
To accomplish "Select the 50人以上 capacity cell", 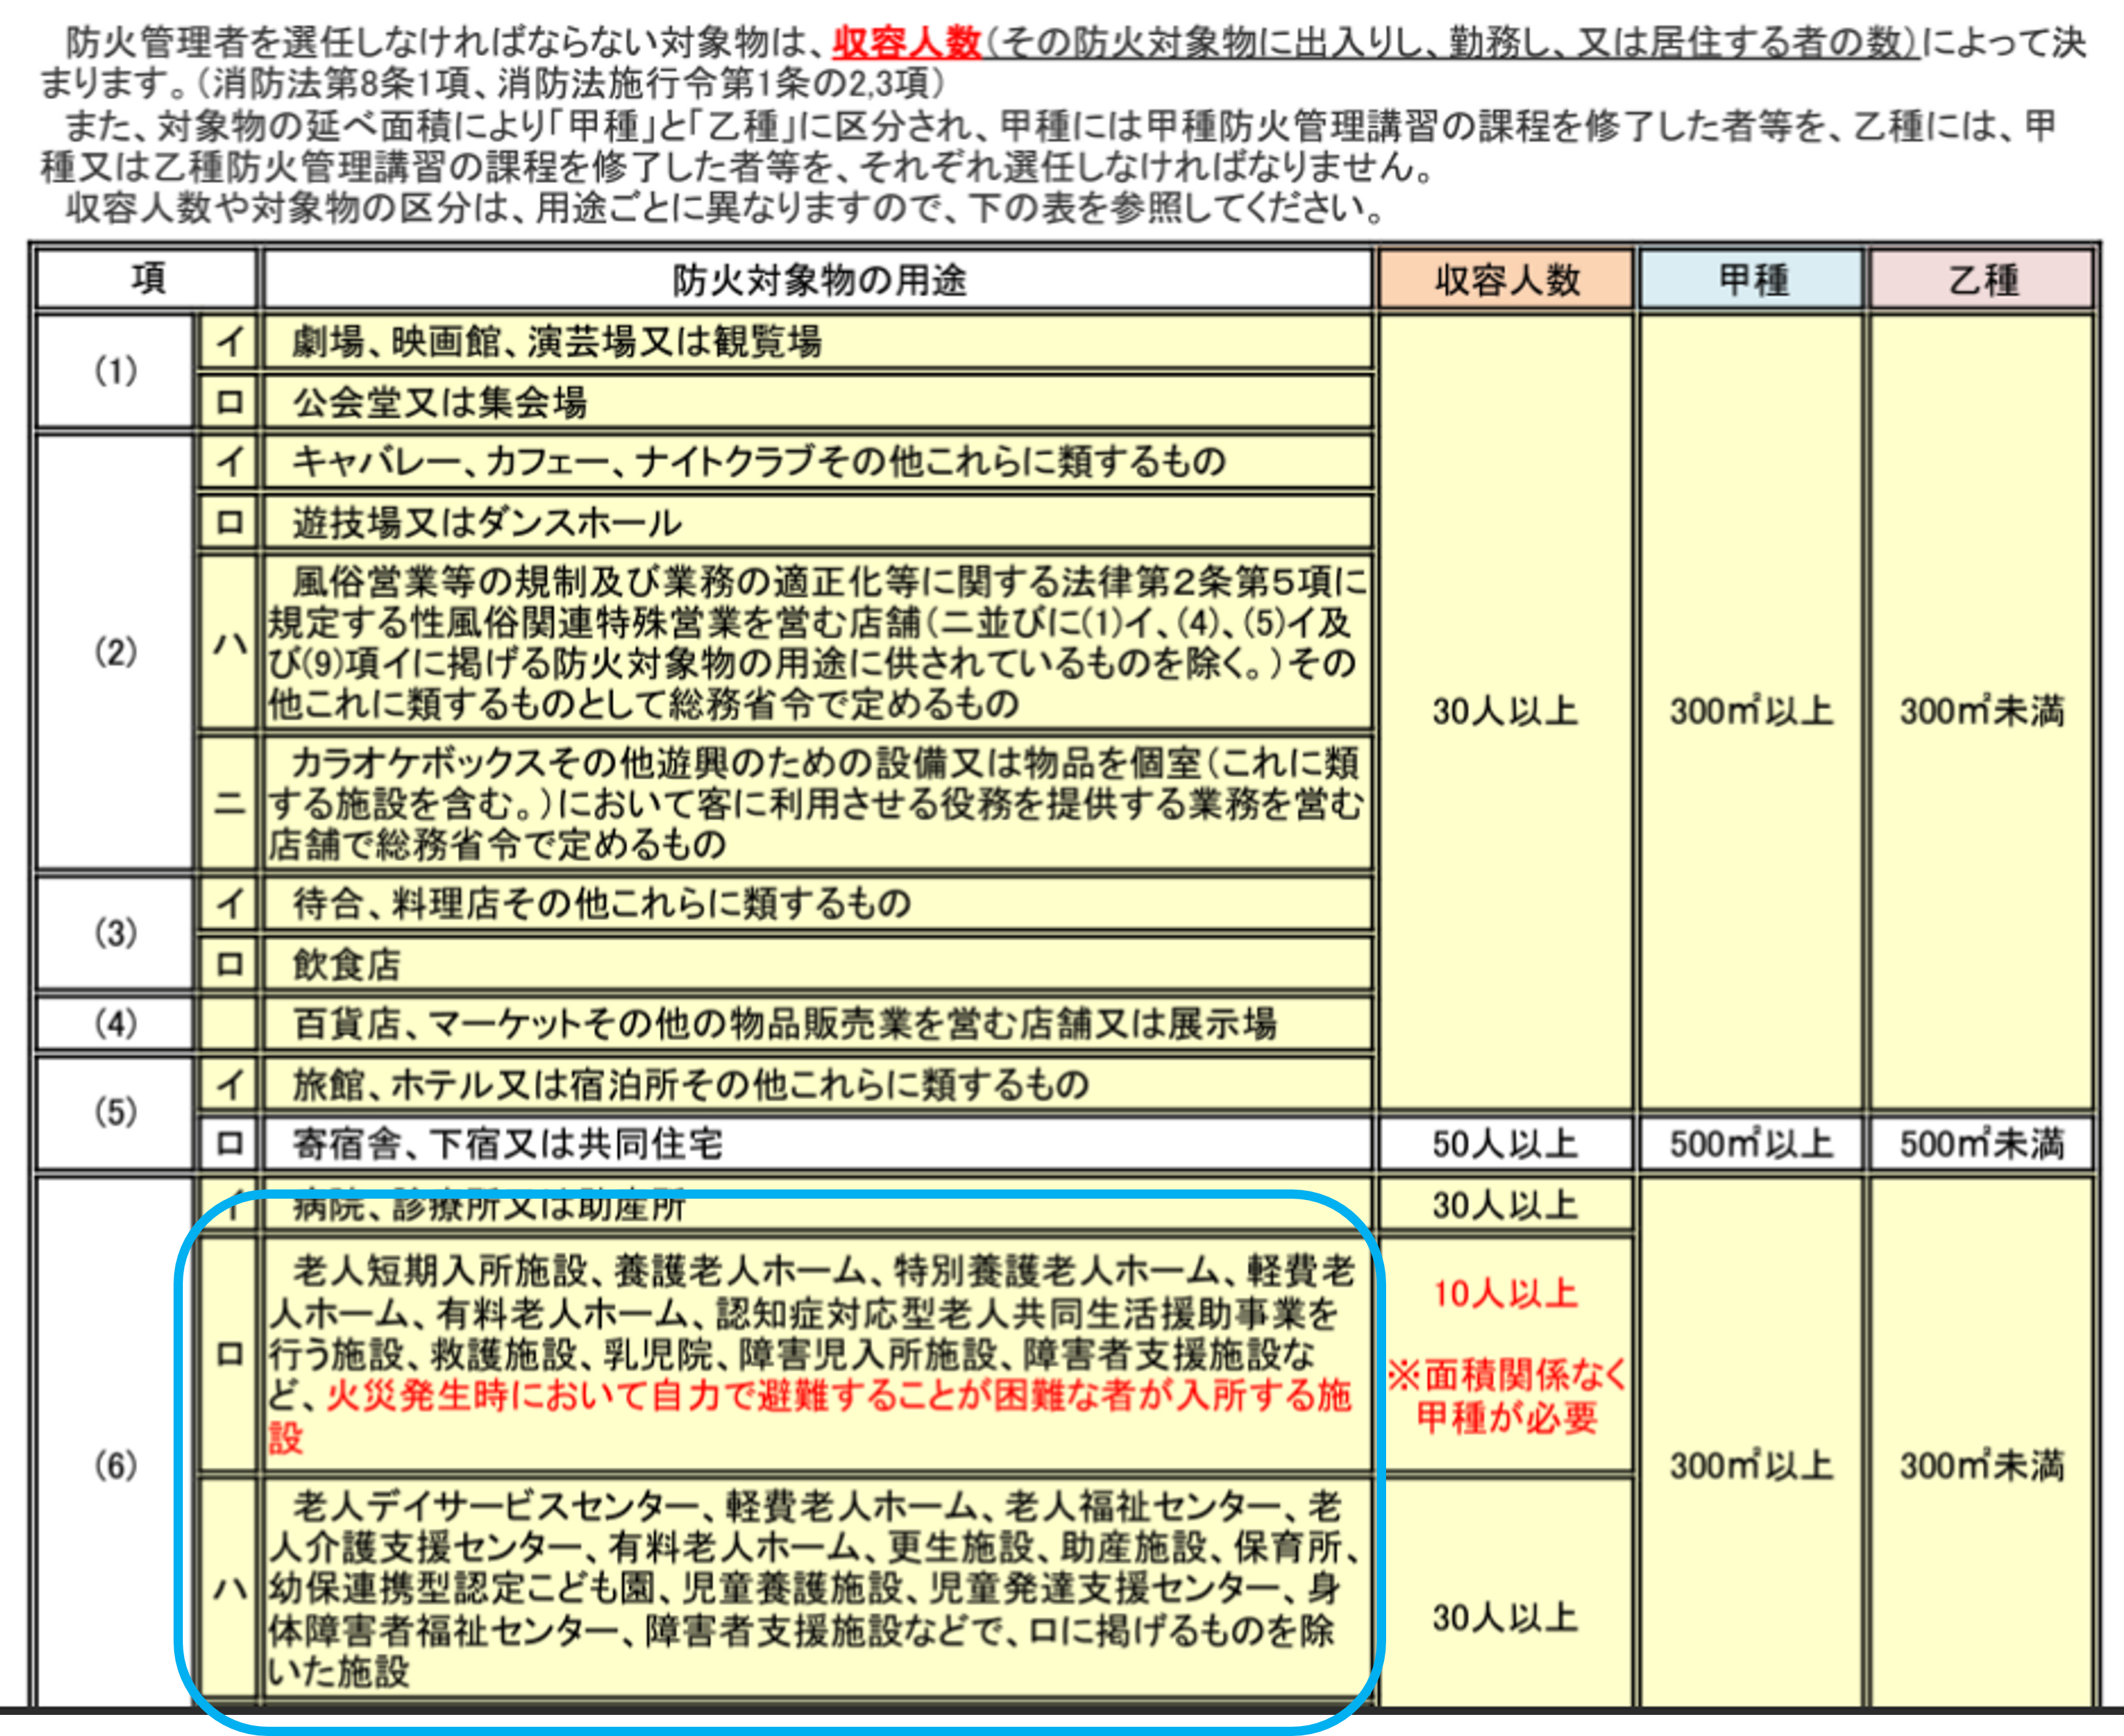I will (1506, 1143).
